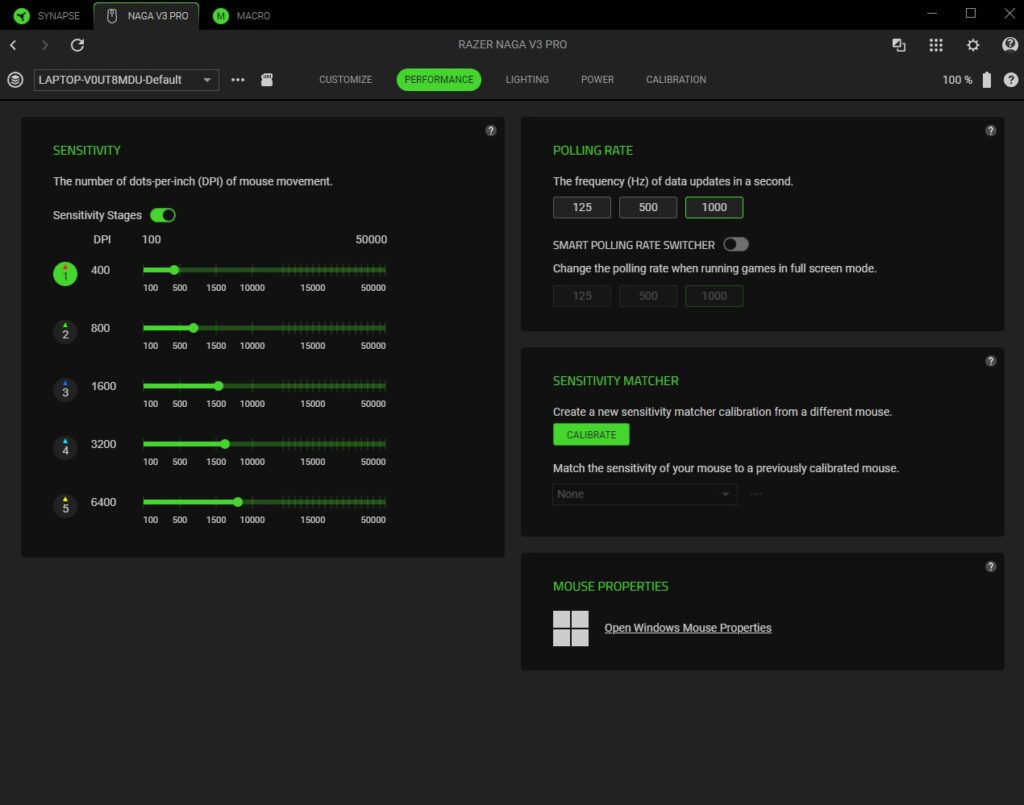The width and height of the screenshot is (1024, 805).
Task: Select sensitivity stage 2 circle
Action: (65, 332)
